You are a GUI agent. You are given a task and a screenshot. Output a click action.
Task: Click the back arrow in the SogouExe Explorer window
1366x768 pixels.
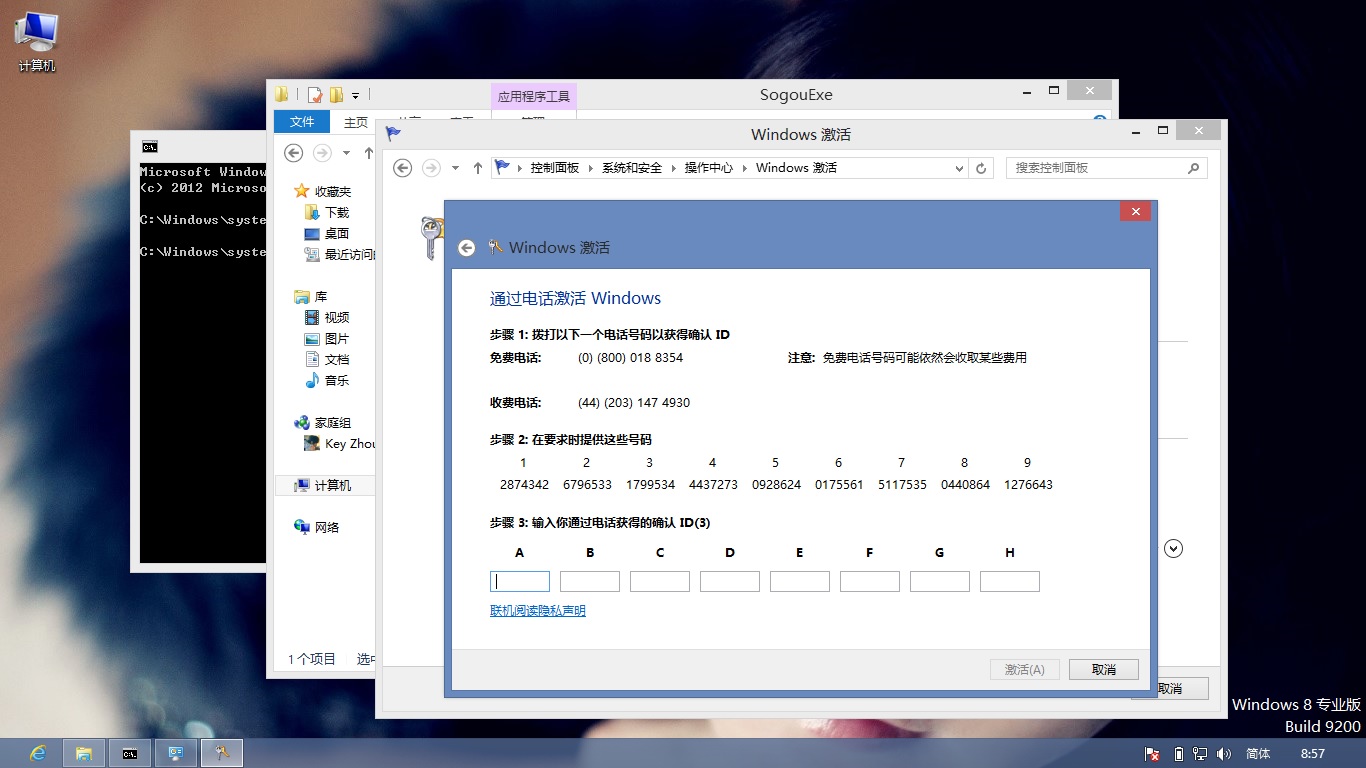pyautogui.click(x=293, y=153)
